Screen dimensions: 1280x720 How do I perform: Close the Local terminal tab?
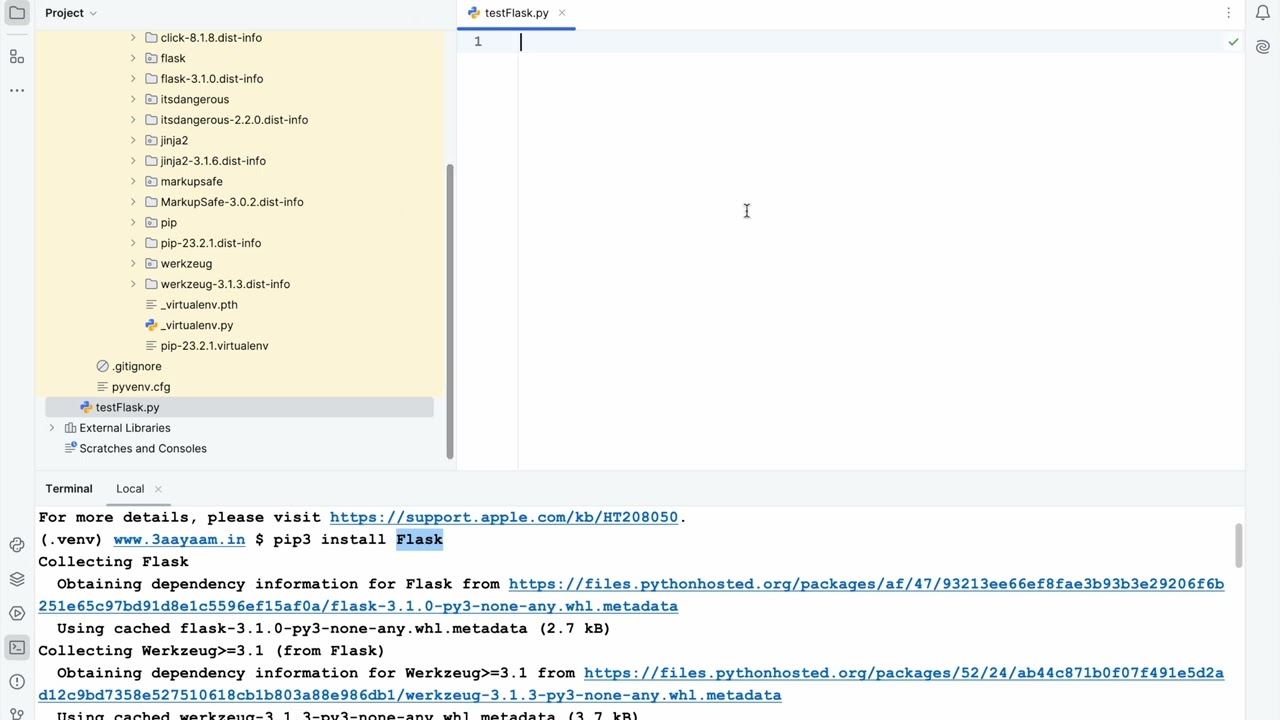coord(158,489)
